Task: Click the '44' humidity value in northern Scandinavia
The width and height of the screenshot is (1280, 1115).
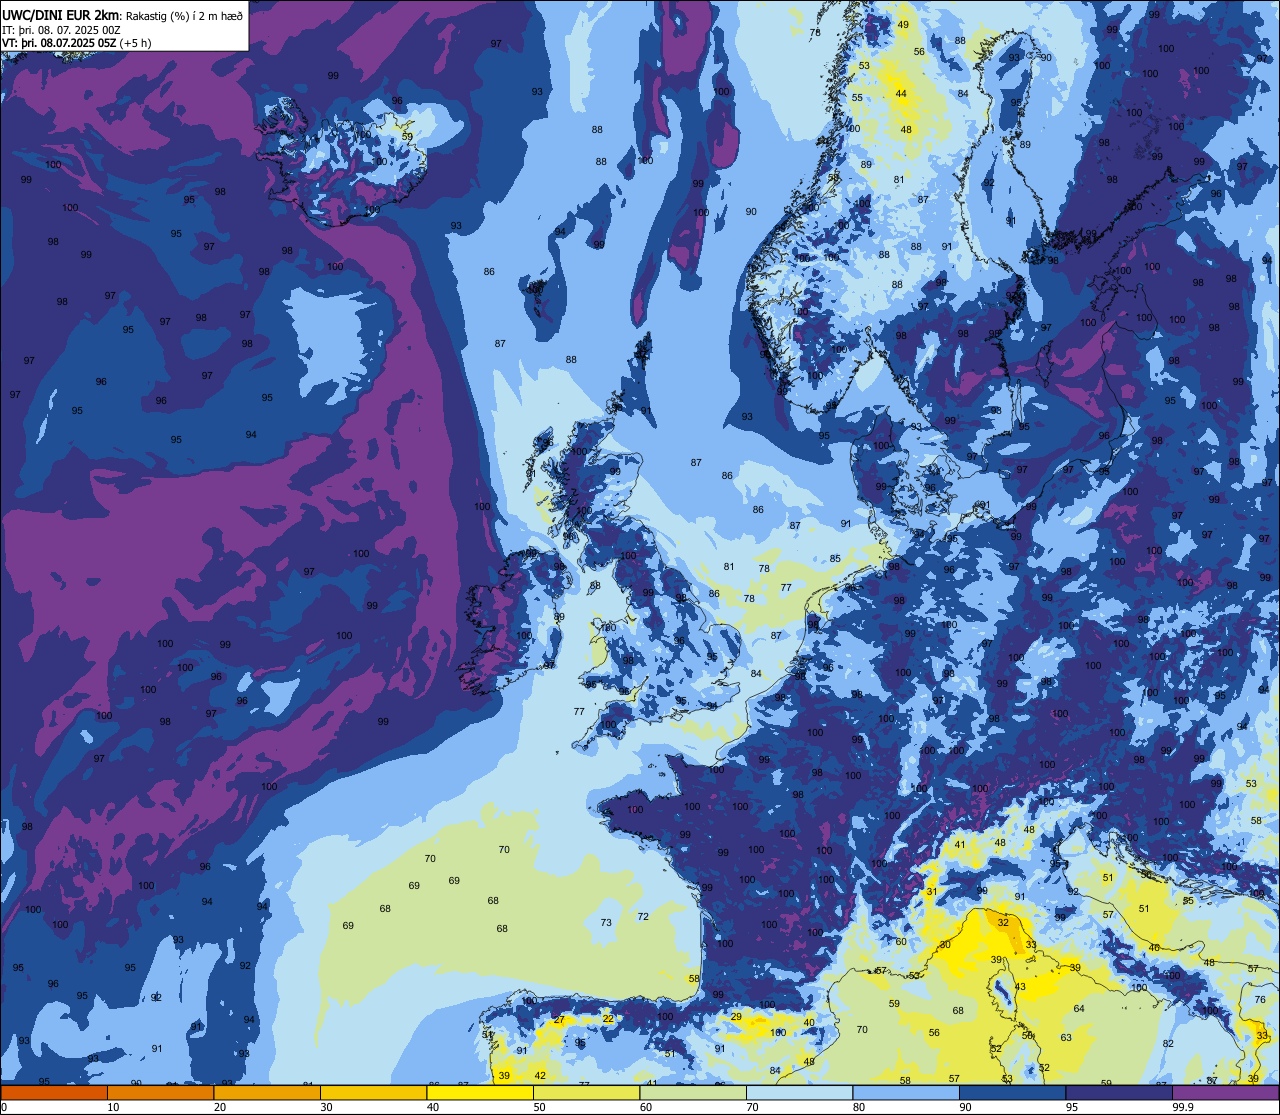Action: pos(901,94)
